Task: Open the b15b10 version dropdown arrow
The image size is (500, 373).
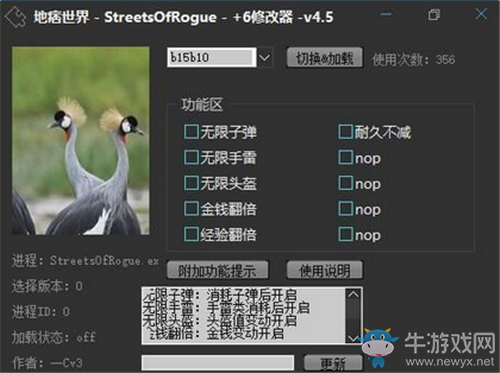Action: coord(265,58)
